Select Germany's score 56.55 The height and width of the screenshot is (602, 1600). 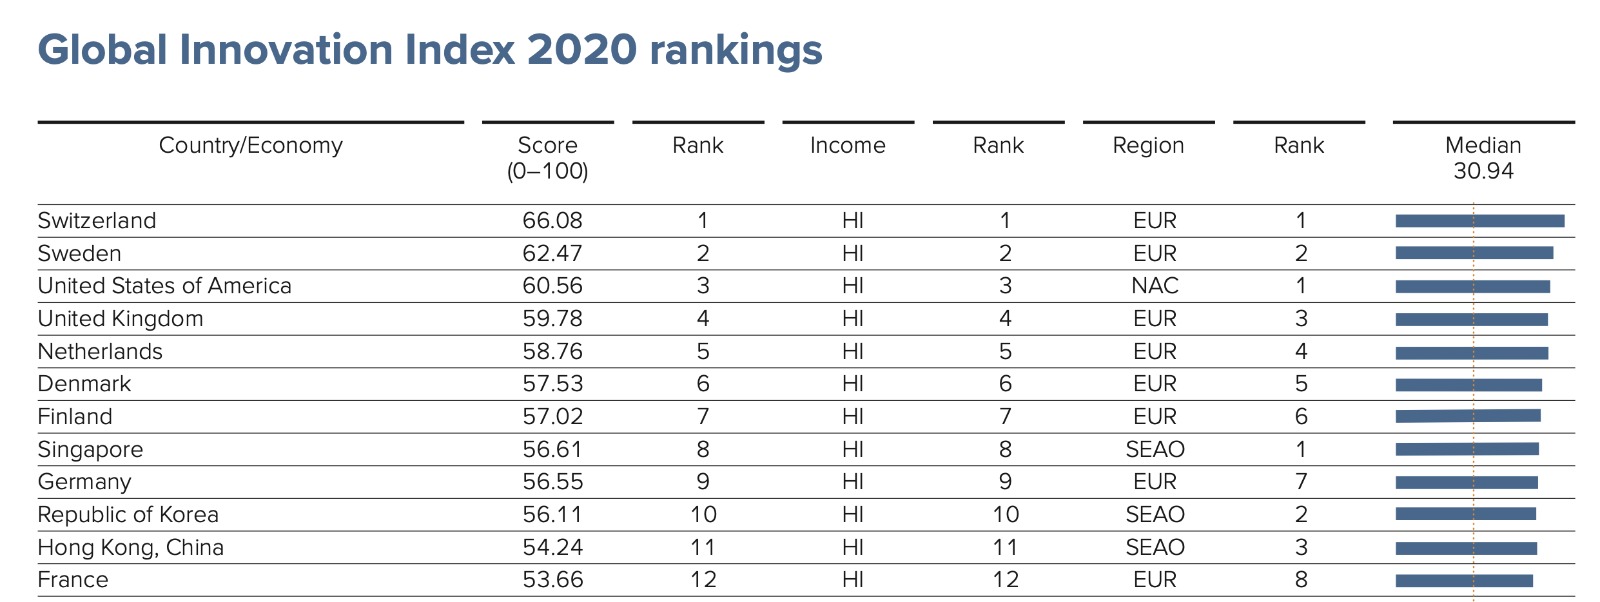552,482
